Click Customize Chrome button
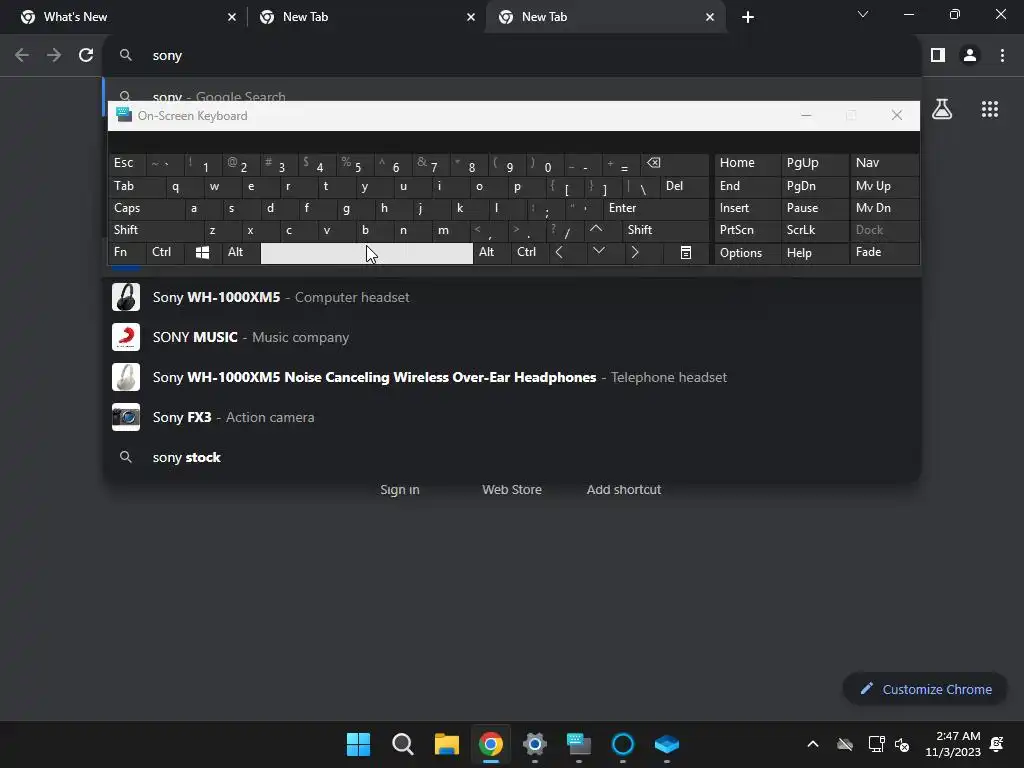The height and width of the screenshot is (768, 1024). [925, 689]
